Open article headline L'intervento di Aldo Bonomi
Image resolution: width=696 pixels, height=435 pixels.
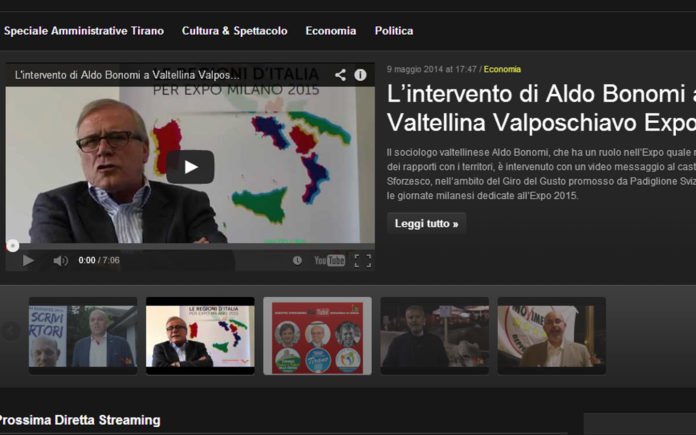tap(541, 108)
